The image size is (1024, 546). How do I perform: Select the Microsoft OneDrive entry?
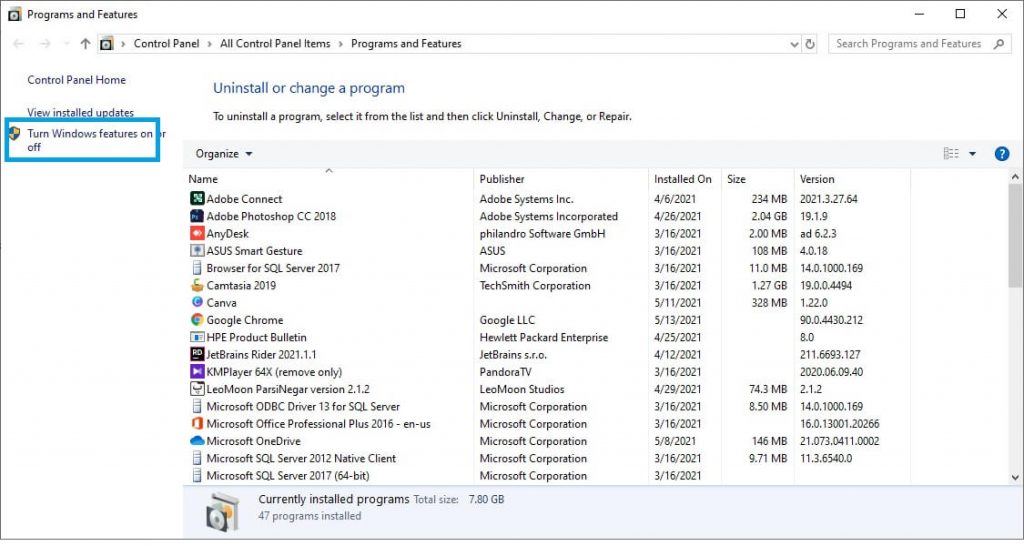(x=253, y=441)
